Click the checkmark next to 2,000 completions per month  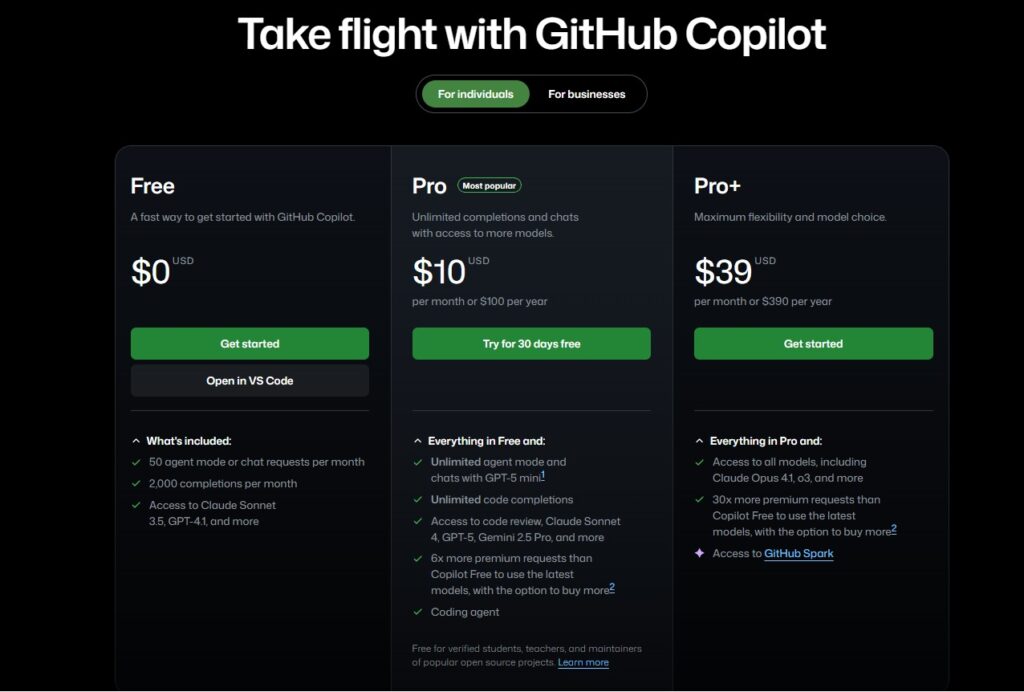pyautogui.click(x=136, y=484)
